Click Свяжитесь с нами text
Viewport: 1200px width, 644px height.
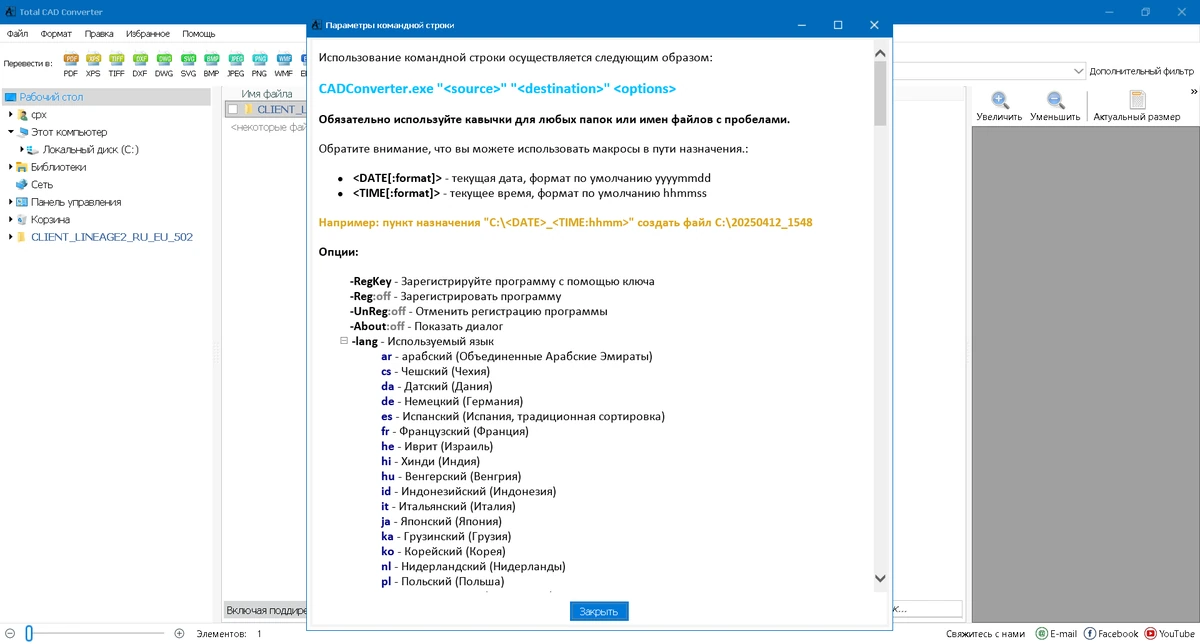pyautogui.click(x=985, y=633)
